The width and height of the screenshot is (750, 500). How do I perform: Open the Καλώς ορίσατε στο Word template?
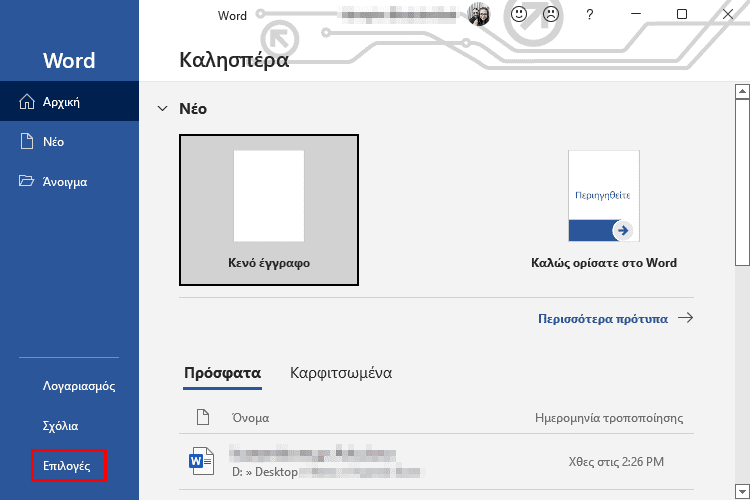(604, 210)
